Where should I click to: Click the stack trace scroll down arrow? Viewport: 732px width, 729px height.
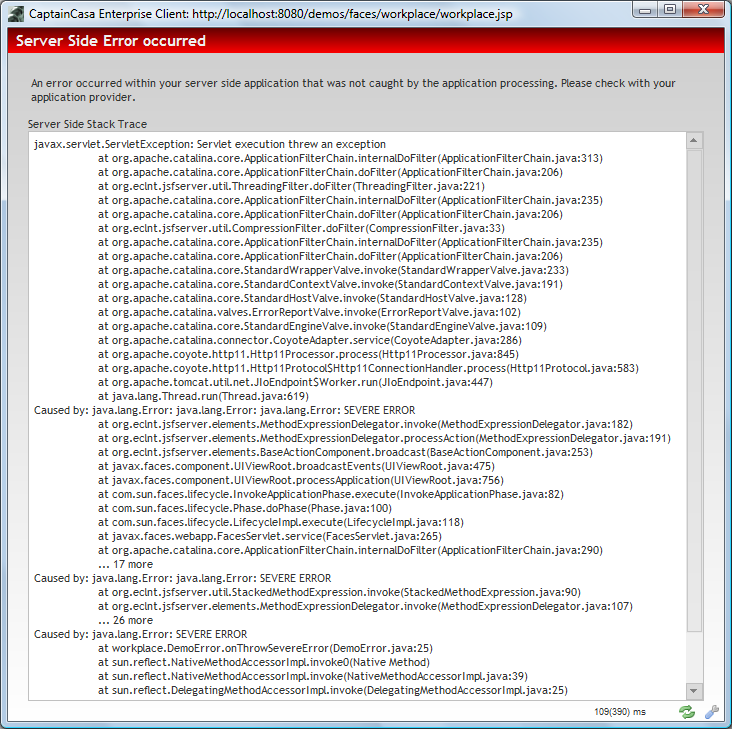click(x=694, y=691)
